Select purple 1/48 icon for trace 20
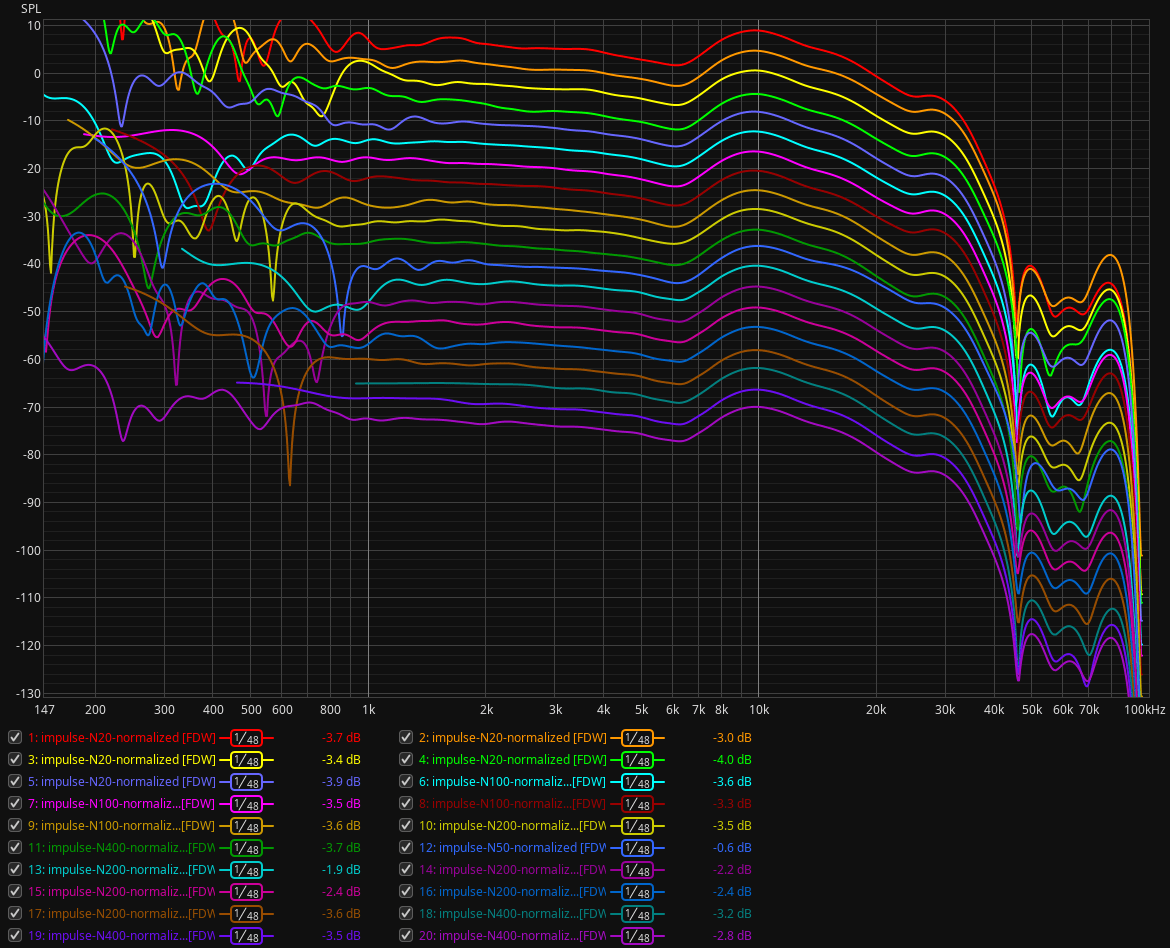Screen dimensions: 1170x948 (637, 936)
